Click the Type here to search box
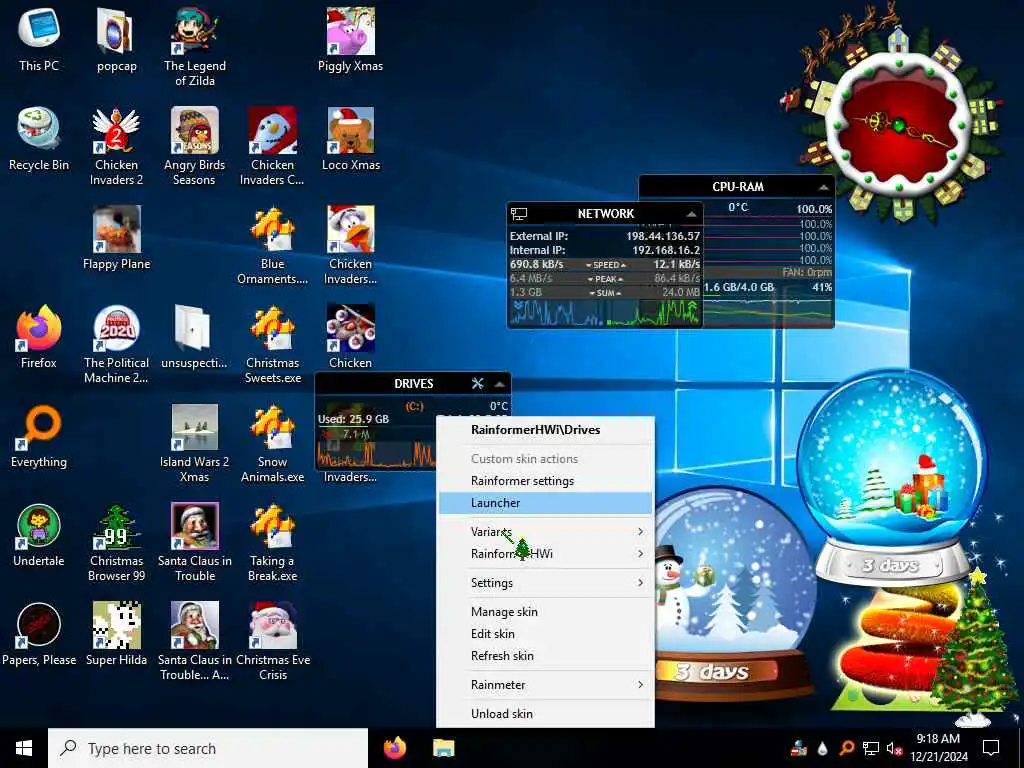1024x768 pixels. pyautogui.click(x=208, y=748)
